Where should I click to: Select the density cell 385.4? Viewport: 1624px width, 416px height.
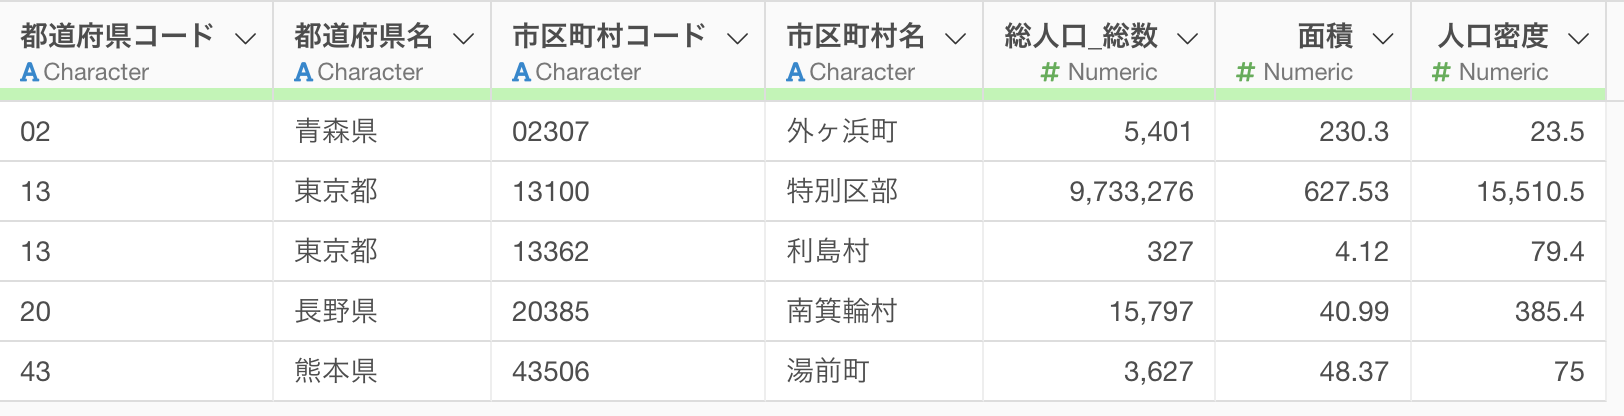tap(1509, 311)
